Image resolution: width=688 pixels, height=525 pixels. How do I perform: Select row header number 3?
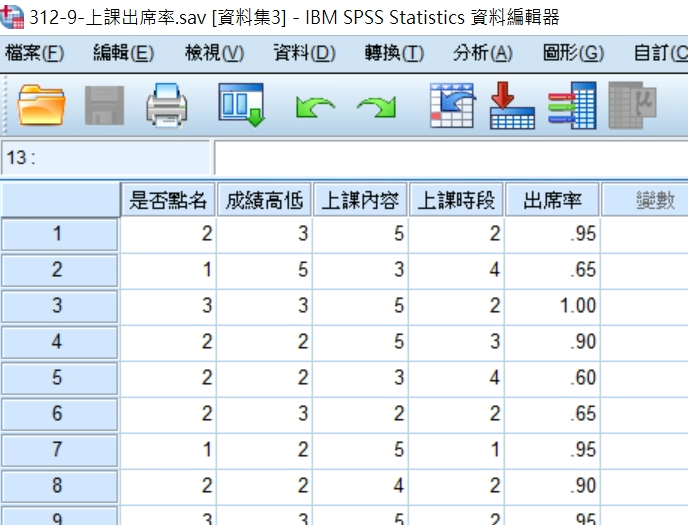click(58, 306)
